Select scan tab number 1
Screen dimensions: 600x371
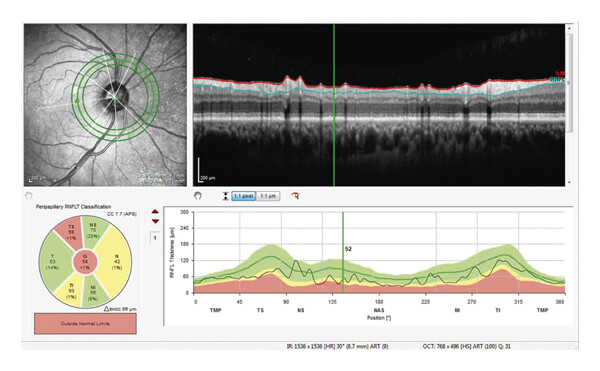coord(155,238)
